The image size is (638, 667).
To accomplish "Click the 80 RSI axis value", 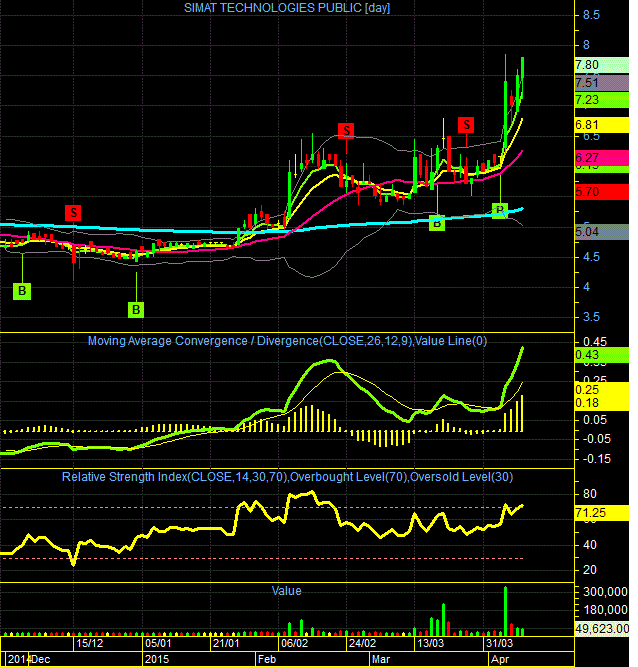I will click(590, 494).
